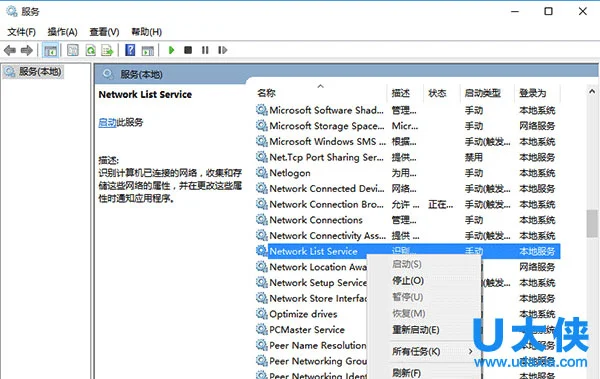Click the Back arrow toolbar icon
Image resolution: width=600 pixels, height=379 pixels.
[x=10, y=50]
